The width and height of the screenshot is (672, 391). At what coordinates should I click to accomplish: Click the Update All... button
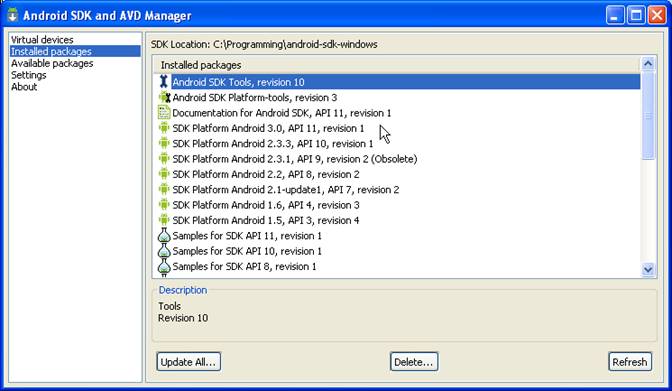coord(189,362)
